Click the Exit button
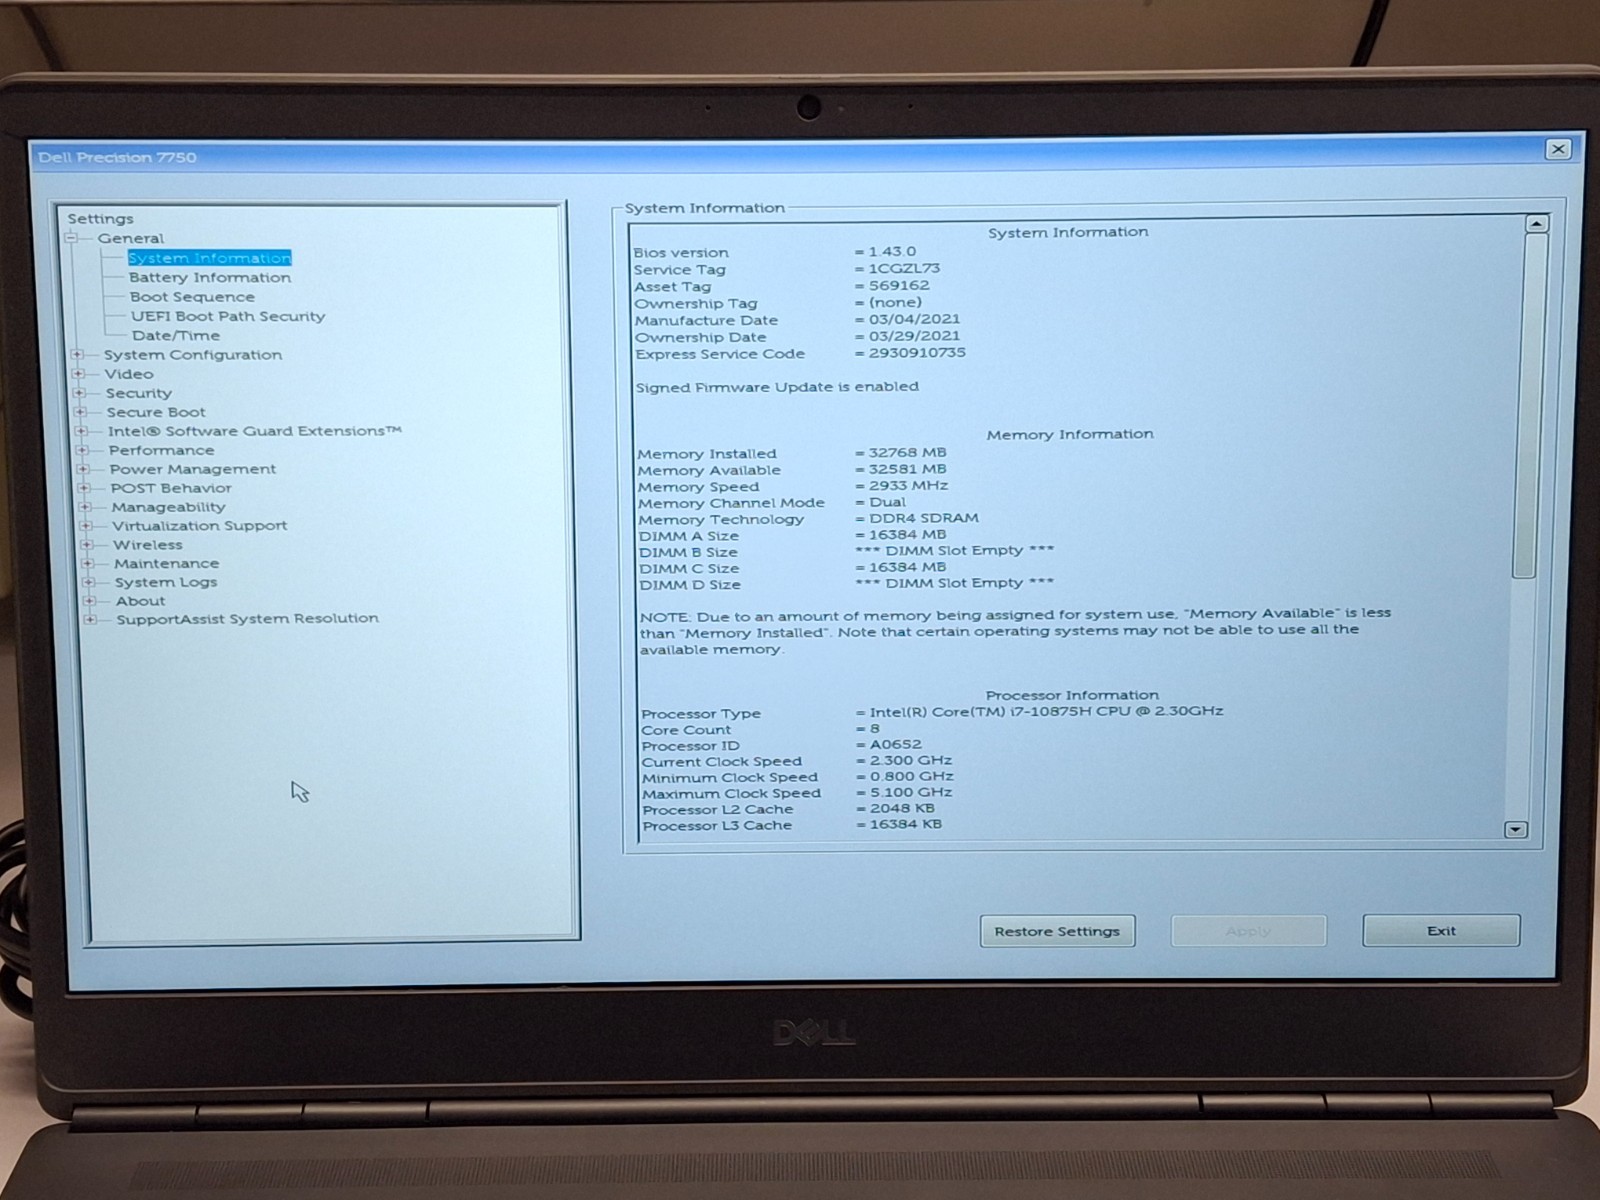The width and height of the screenshot is (1600, 1200). 1441,931
